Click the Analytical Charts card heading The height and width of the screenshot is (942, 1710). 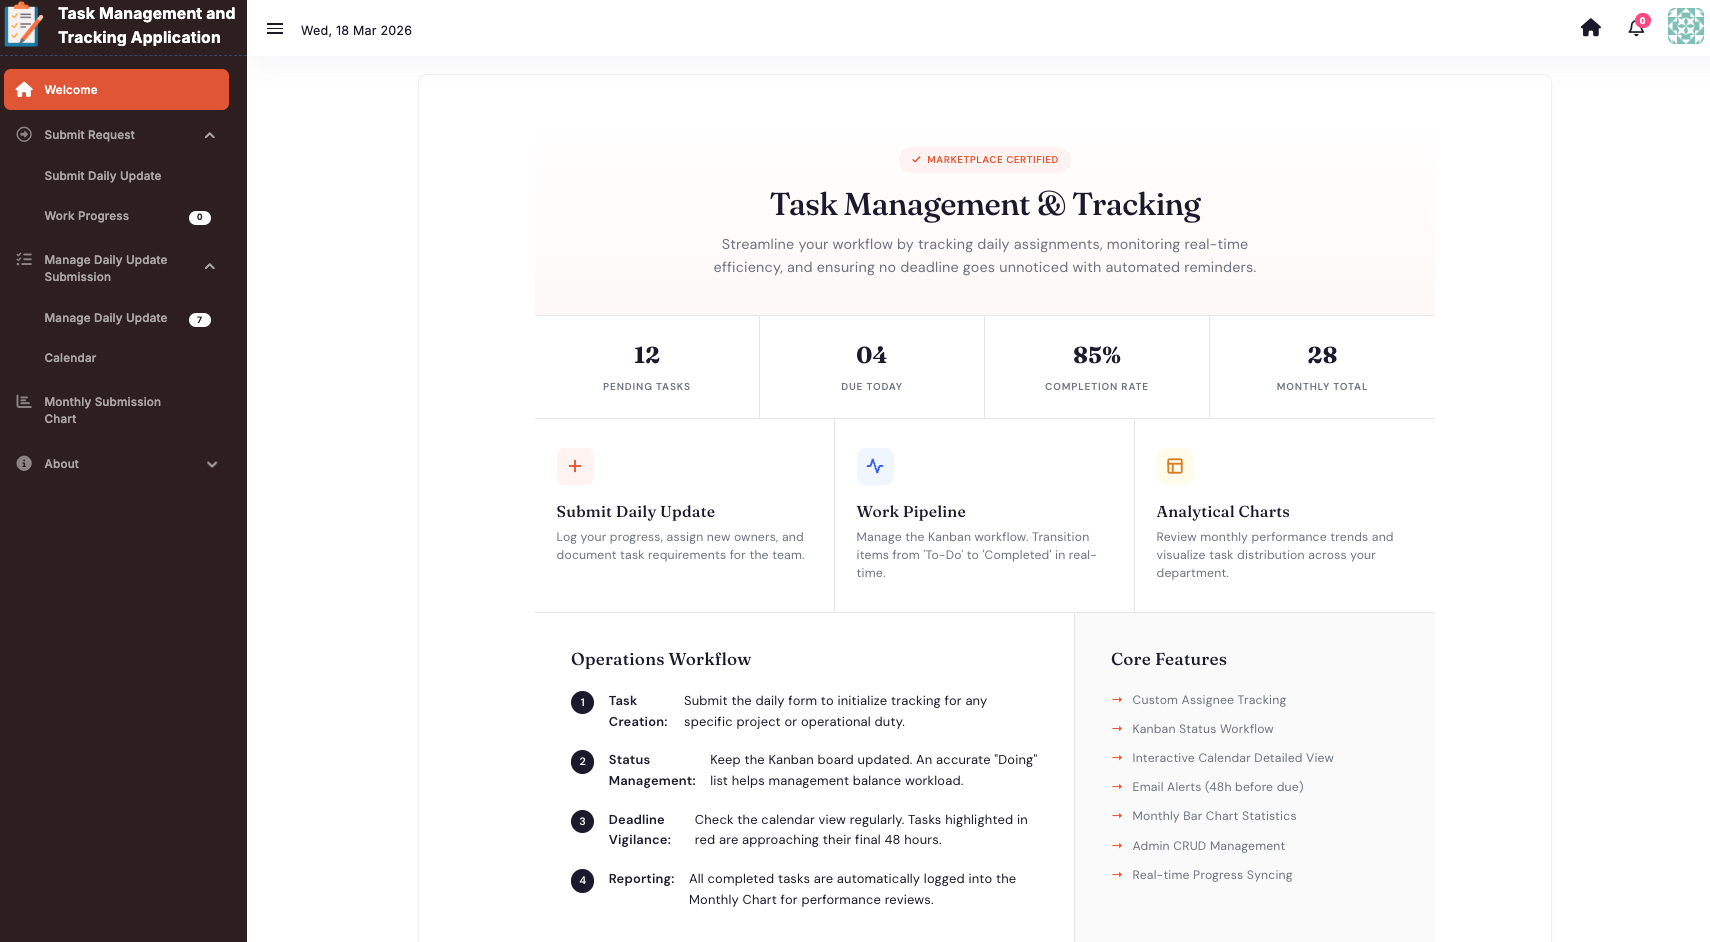click(1222, 512)
